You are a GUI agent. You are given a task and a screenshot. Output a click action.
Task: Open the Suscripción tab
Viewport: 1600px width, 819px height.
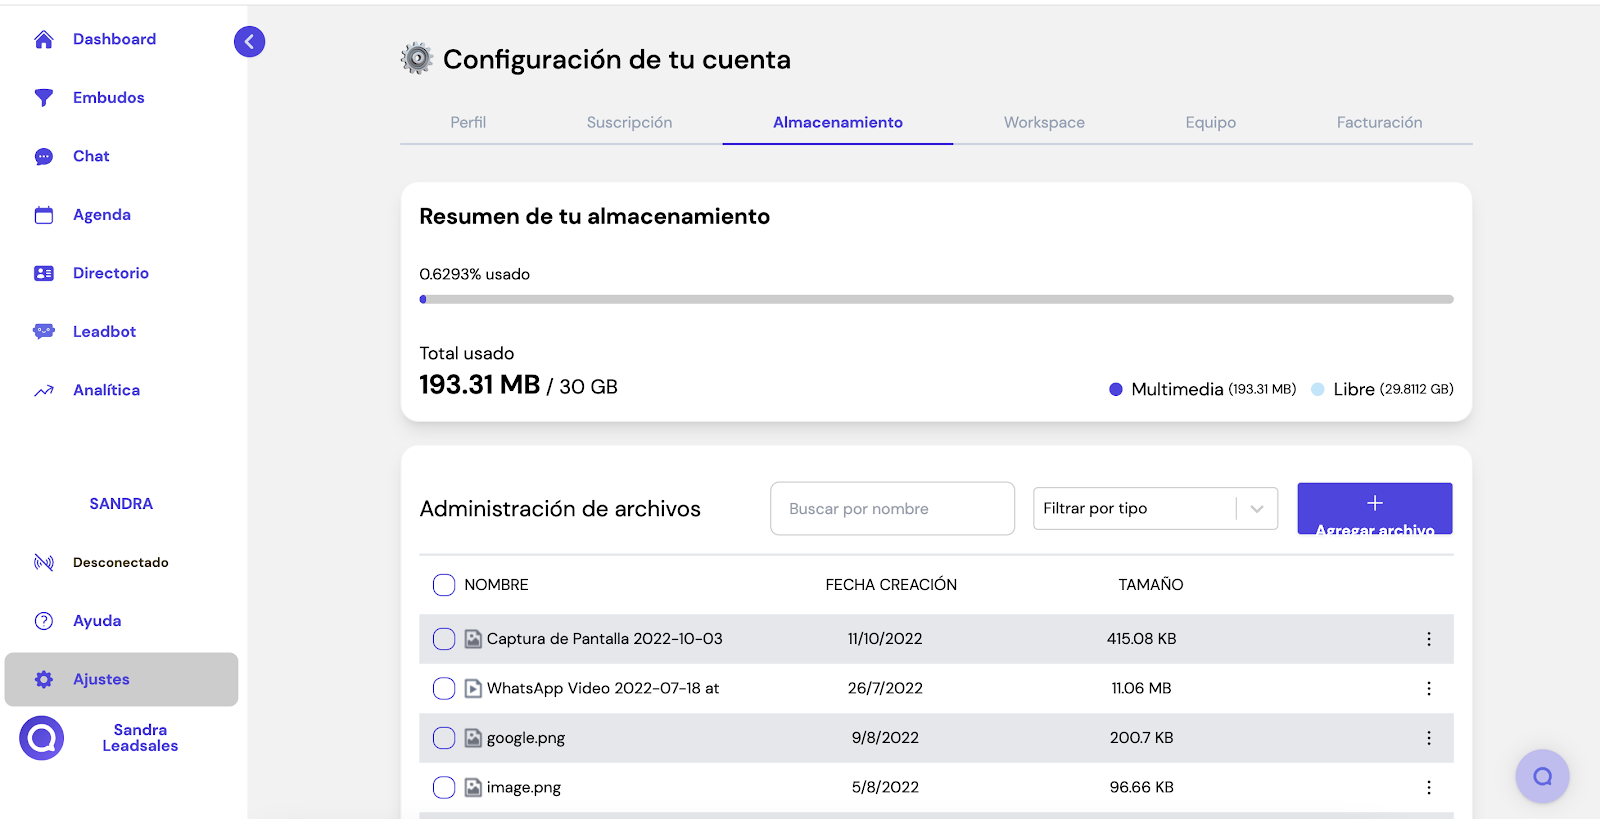pyautogui.click(x=629, y=123)
